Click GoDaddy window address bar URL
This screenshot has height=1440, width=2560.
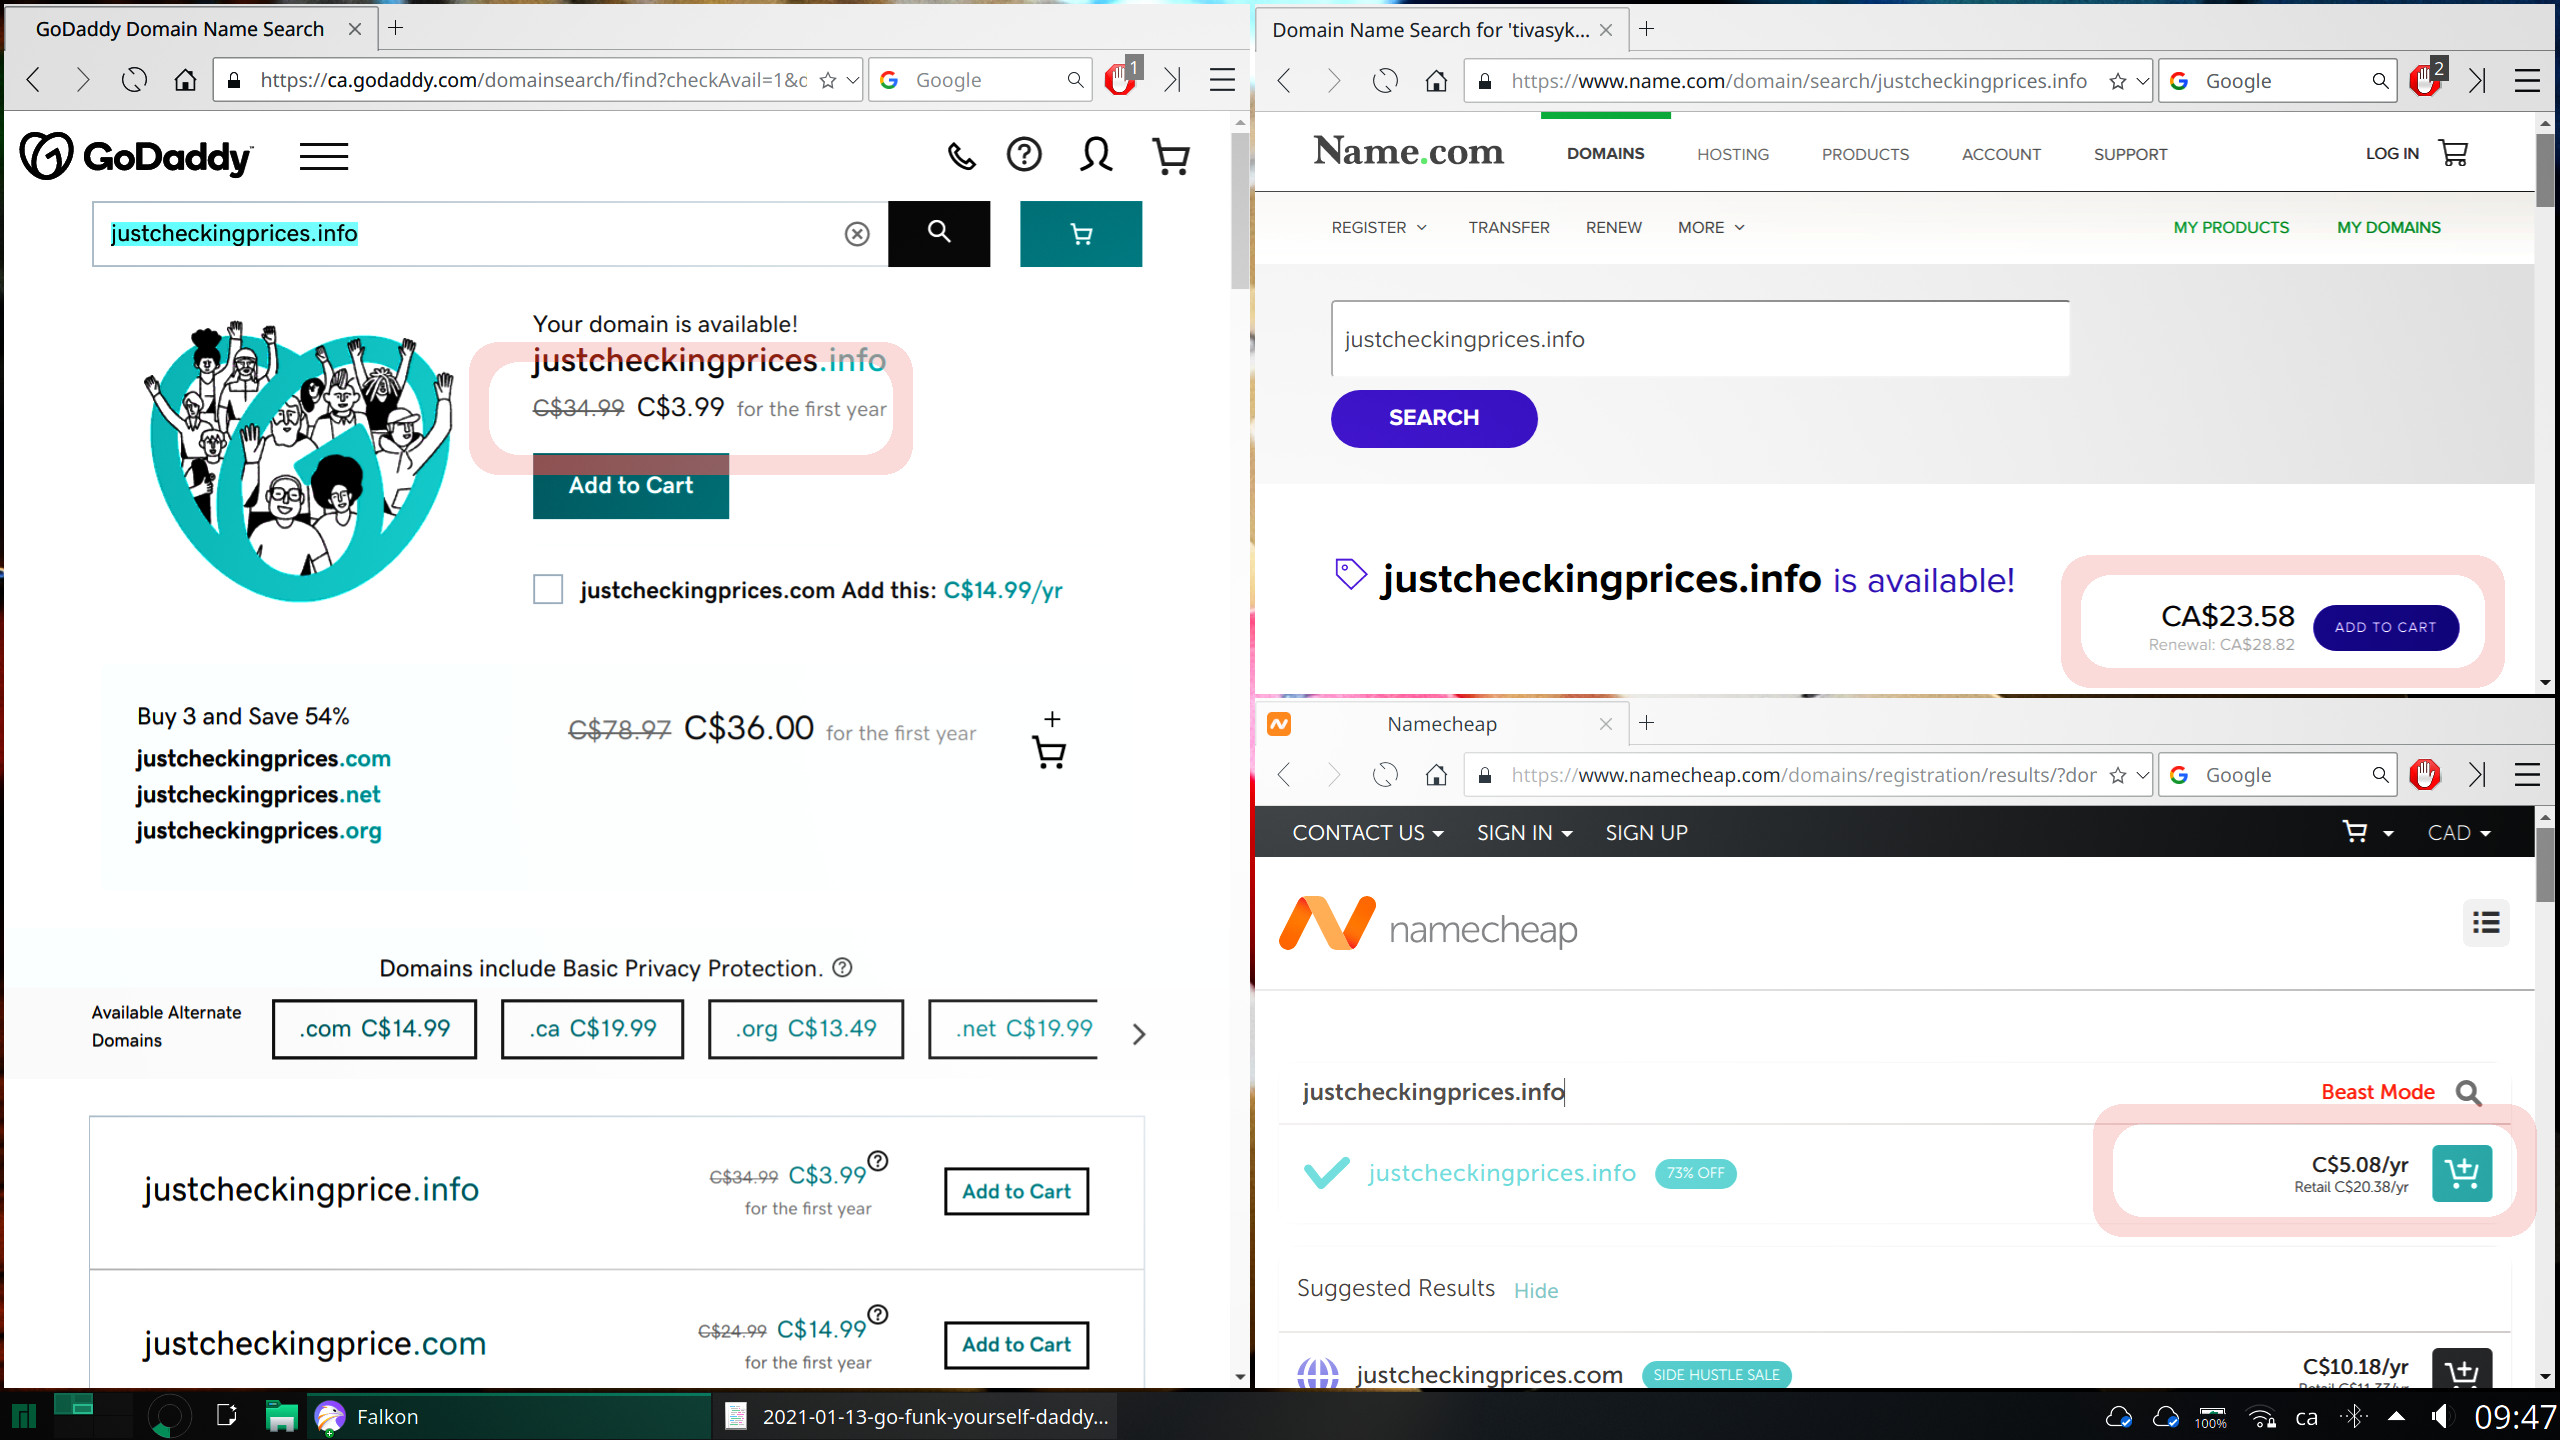point(533,80)
